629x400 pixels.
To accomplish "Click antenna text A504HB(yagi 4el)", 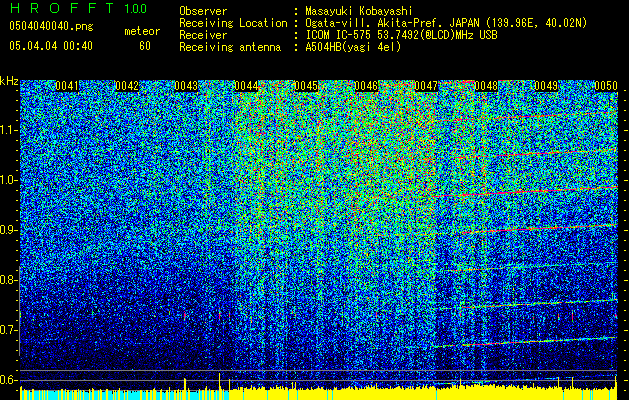I will click(x=353, y=47).
